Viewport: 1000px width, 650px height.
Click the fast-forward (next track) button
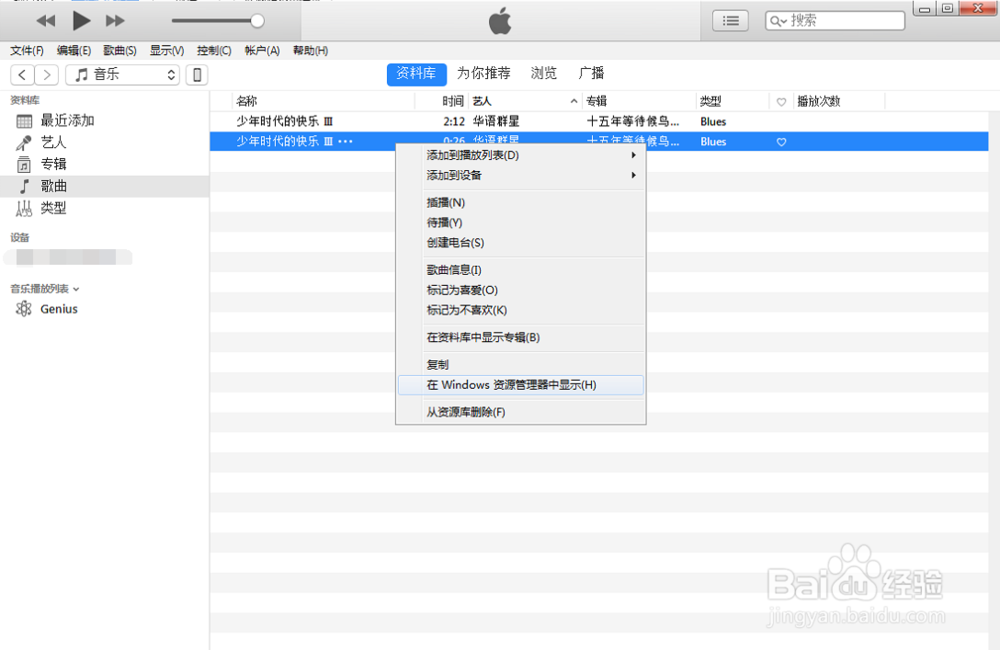(115, 21)
